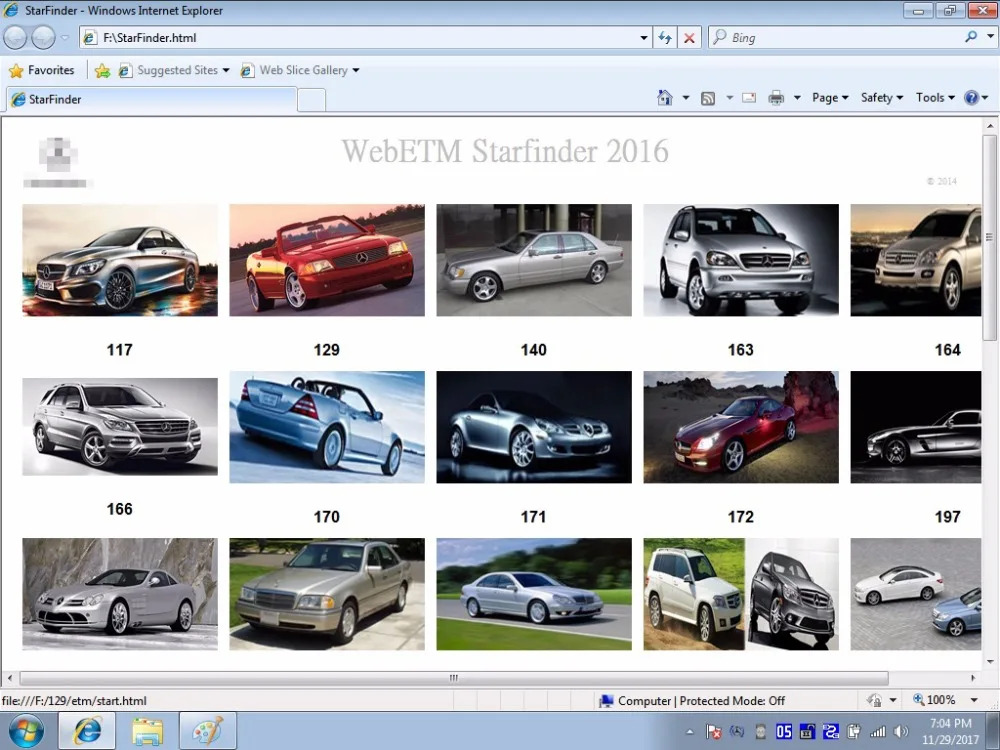
Task: Expand the address bar history dropdown
Action: click(643, 38)
